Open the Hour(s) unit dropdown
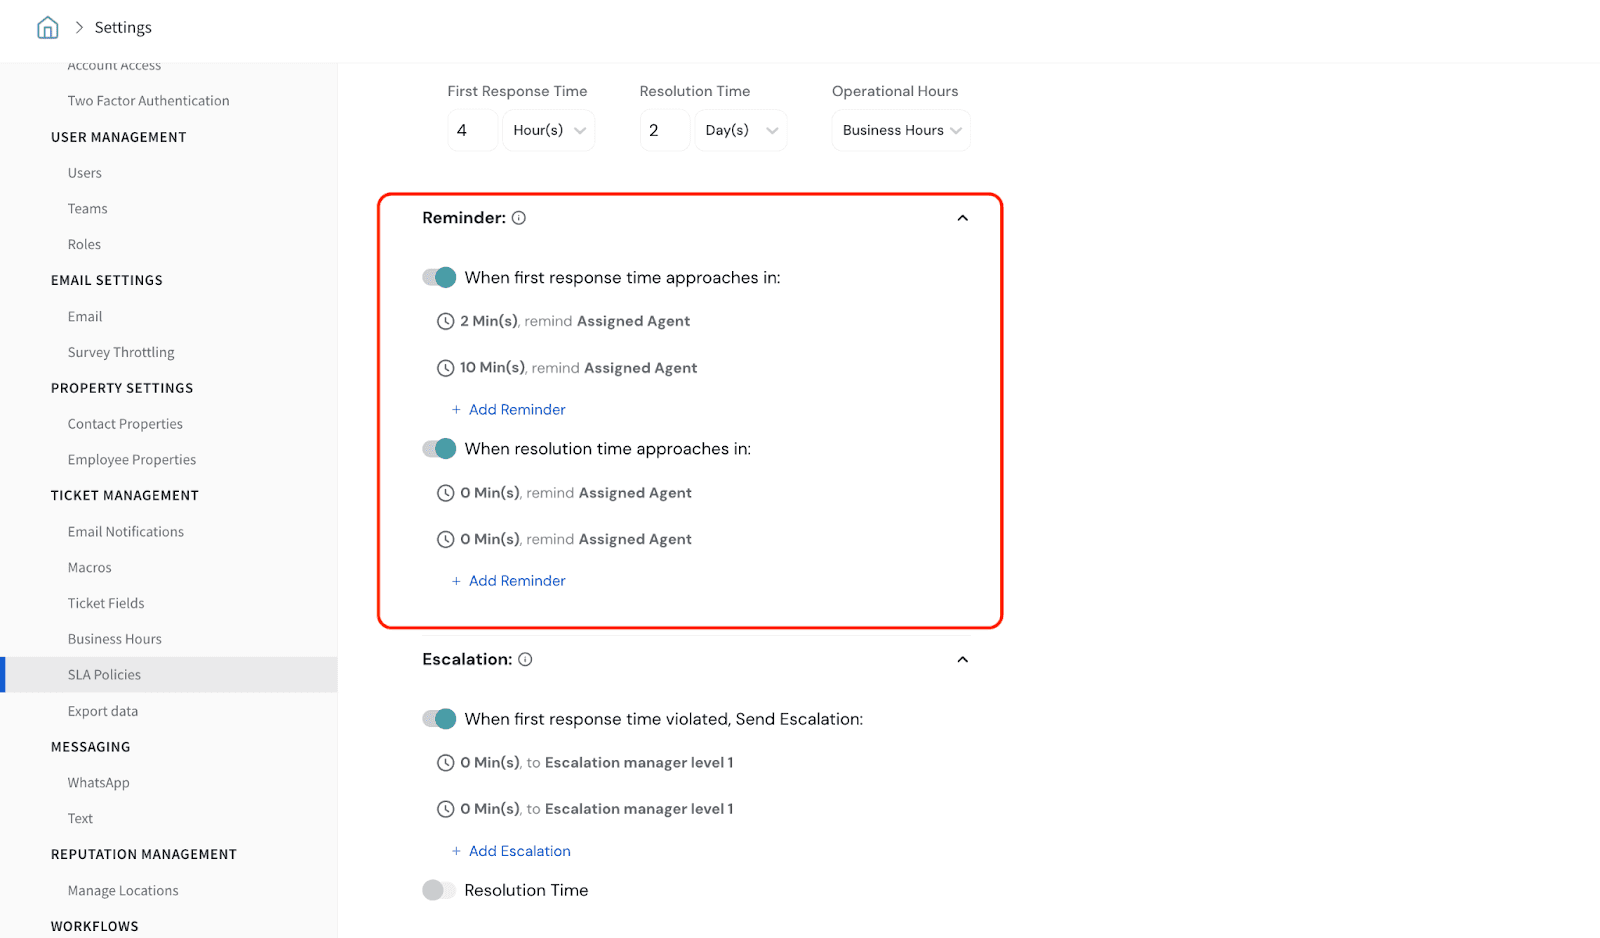 [549, 131]
